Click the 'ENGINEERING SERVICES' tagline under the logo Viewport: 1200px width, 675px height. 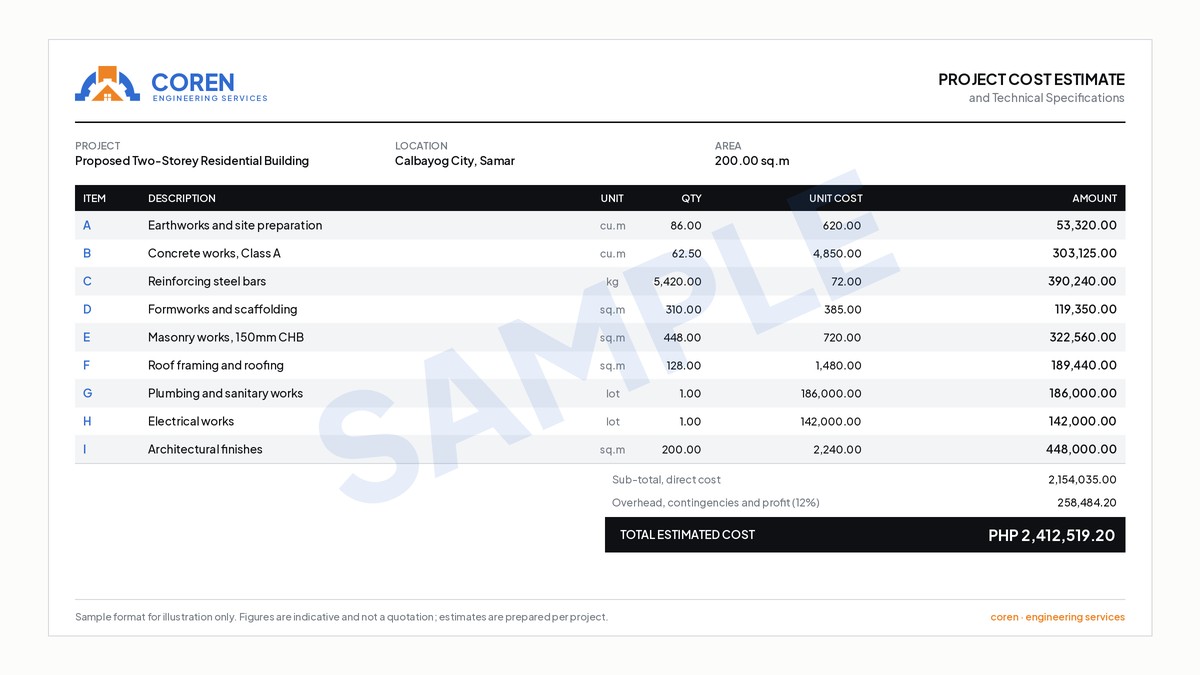(x=210, y=99)
